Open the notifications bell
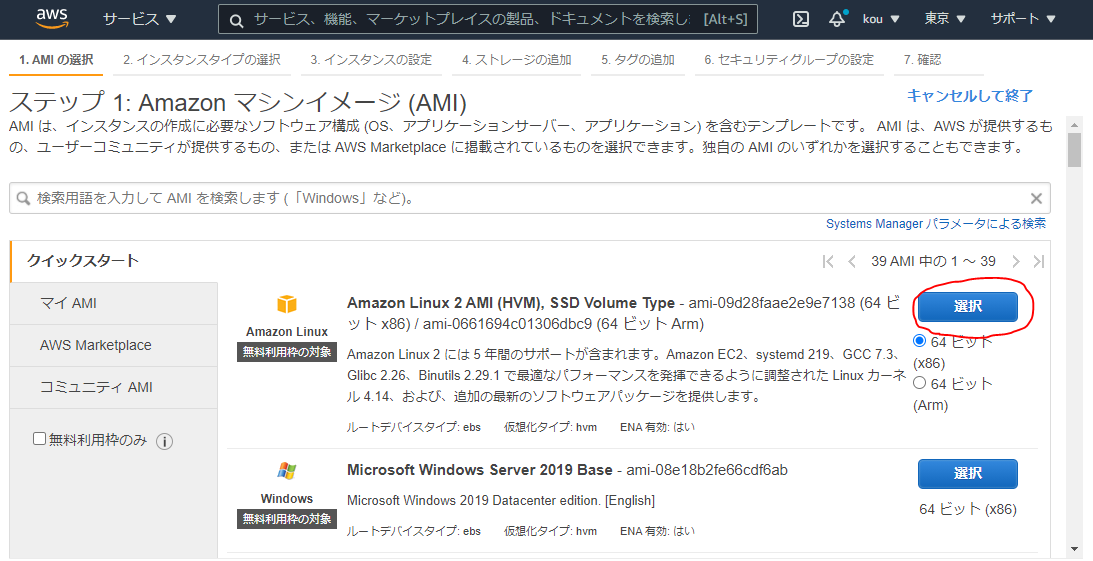 (836, 19)
